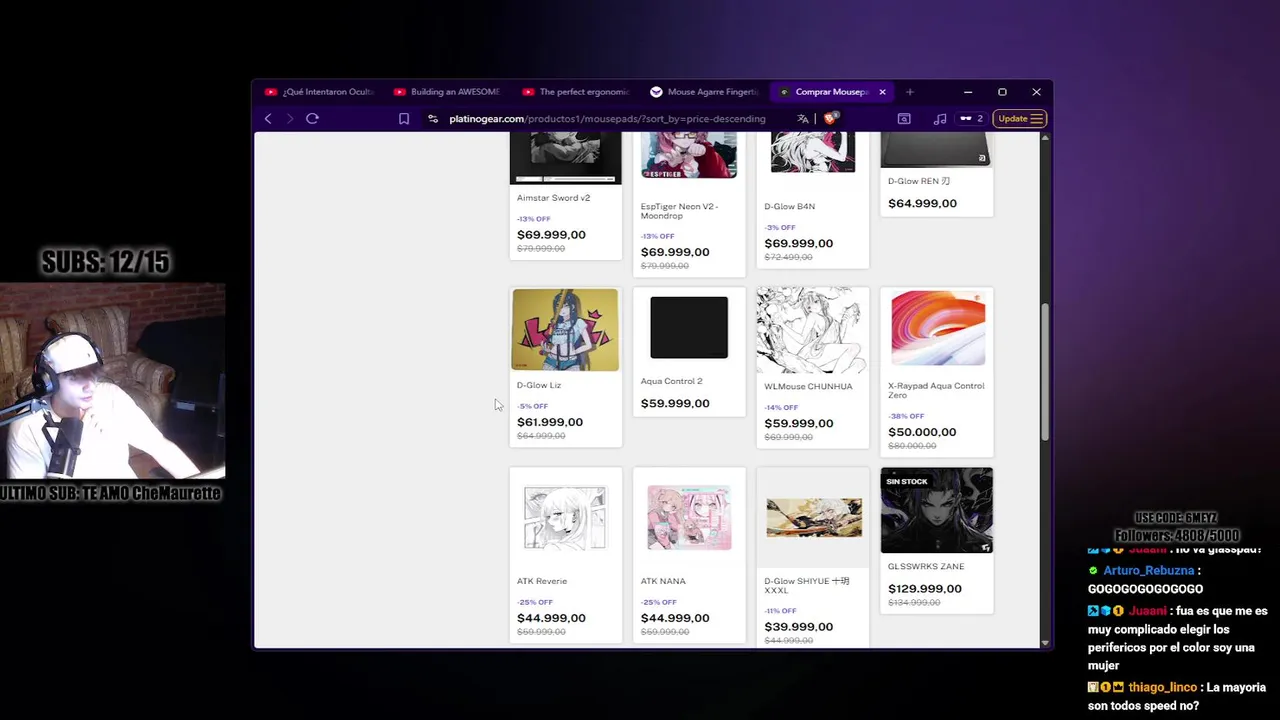Click the Update menu button
This screenshot has width=1280, height=720.
1020,119
